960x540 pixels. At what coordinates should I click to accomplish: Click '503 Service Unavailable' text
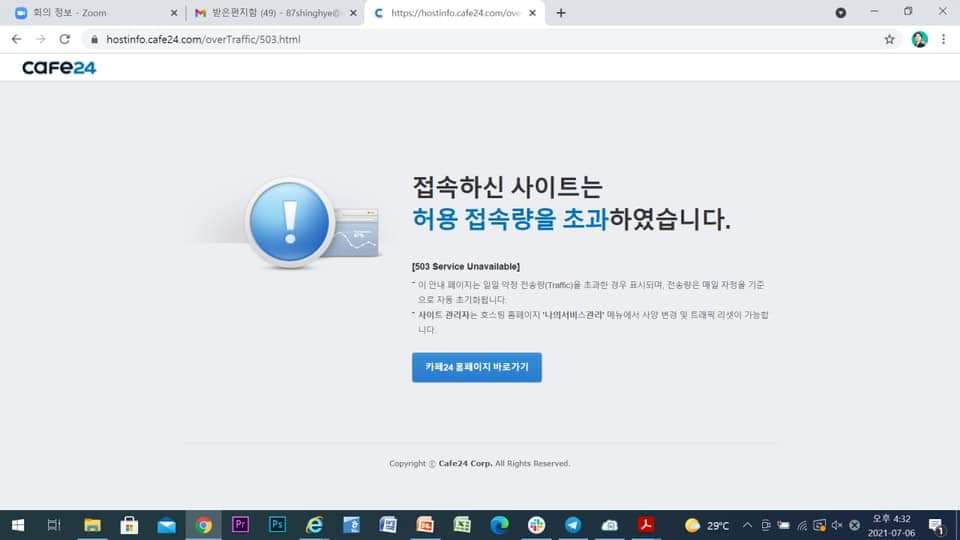coord(466,266)
